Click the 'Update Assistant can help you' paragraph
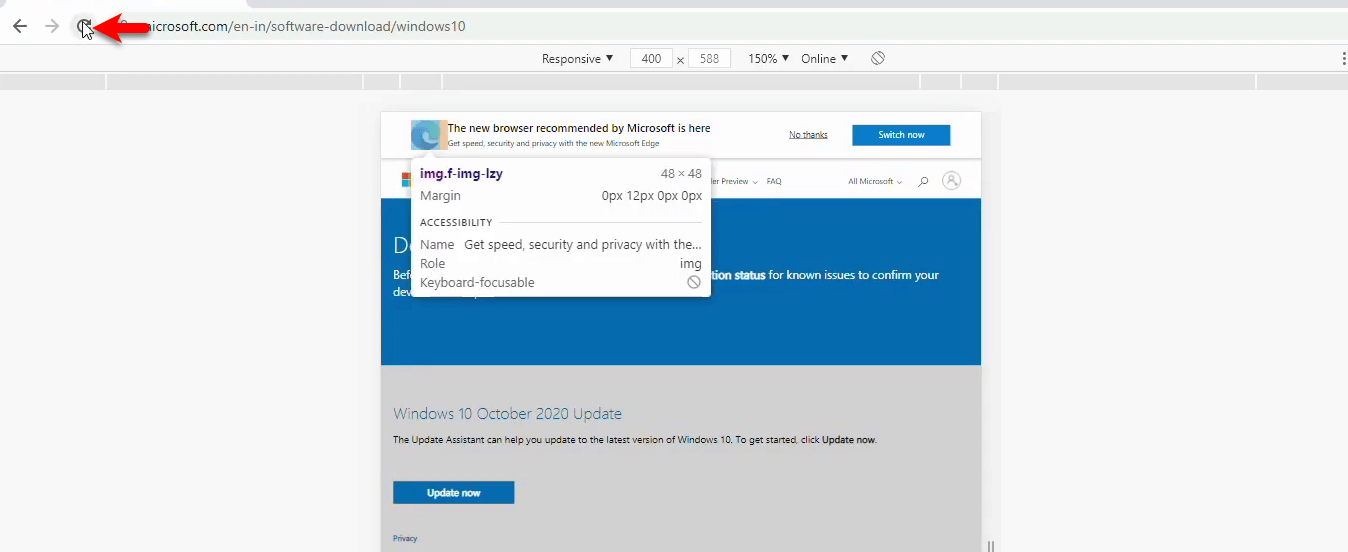The height and width of the screenshot is (552, 1348). click(634, 440)
